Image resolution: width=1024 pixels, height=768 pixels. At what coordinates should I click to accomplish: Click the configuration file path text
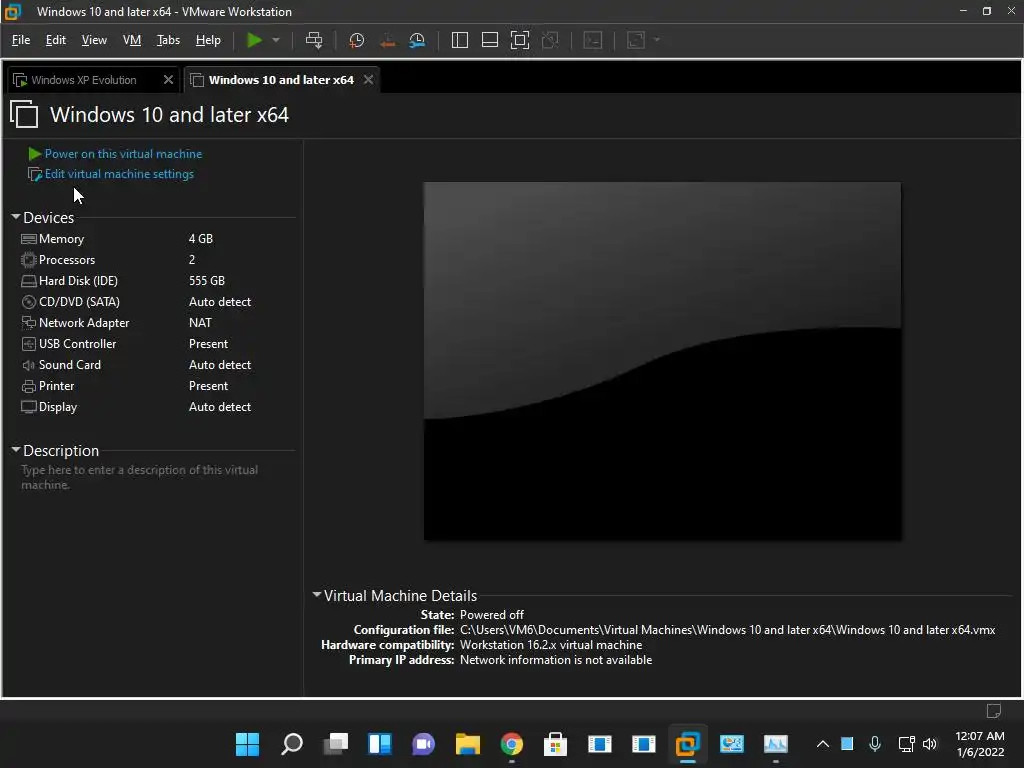[728, 630]
